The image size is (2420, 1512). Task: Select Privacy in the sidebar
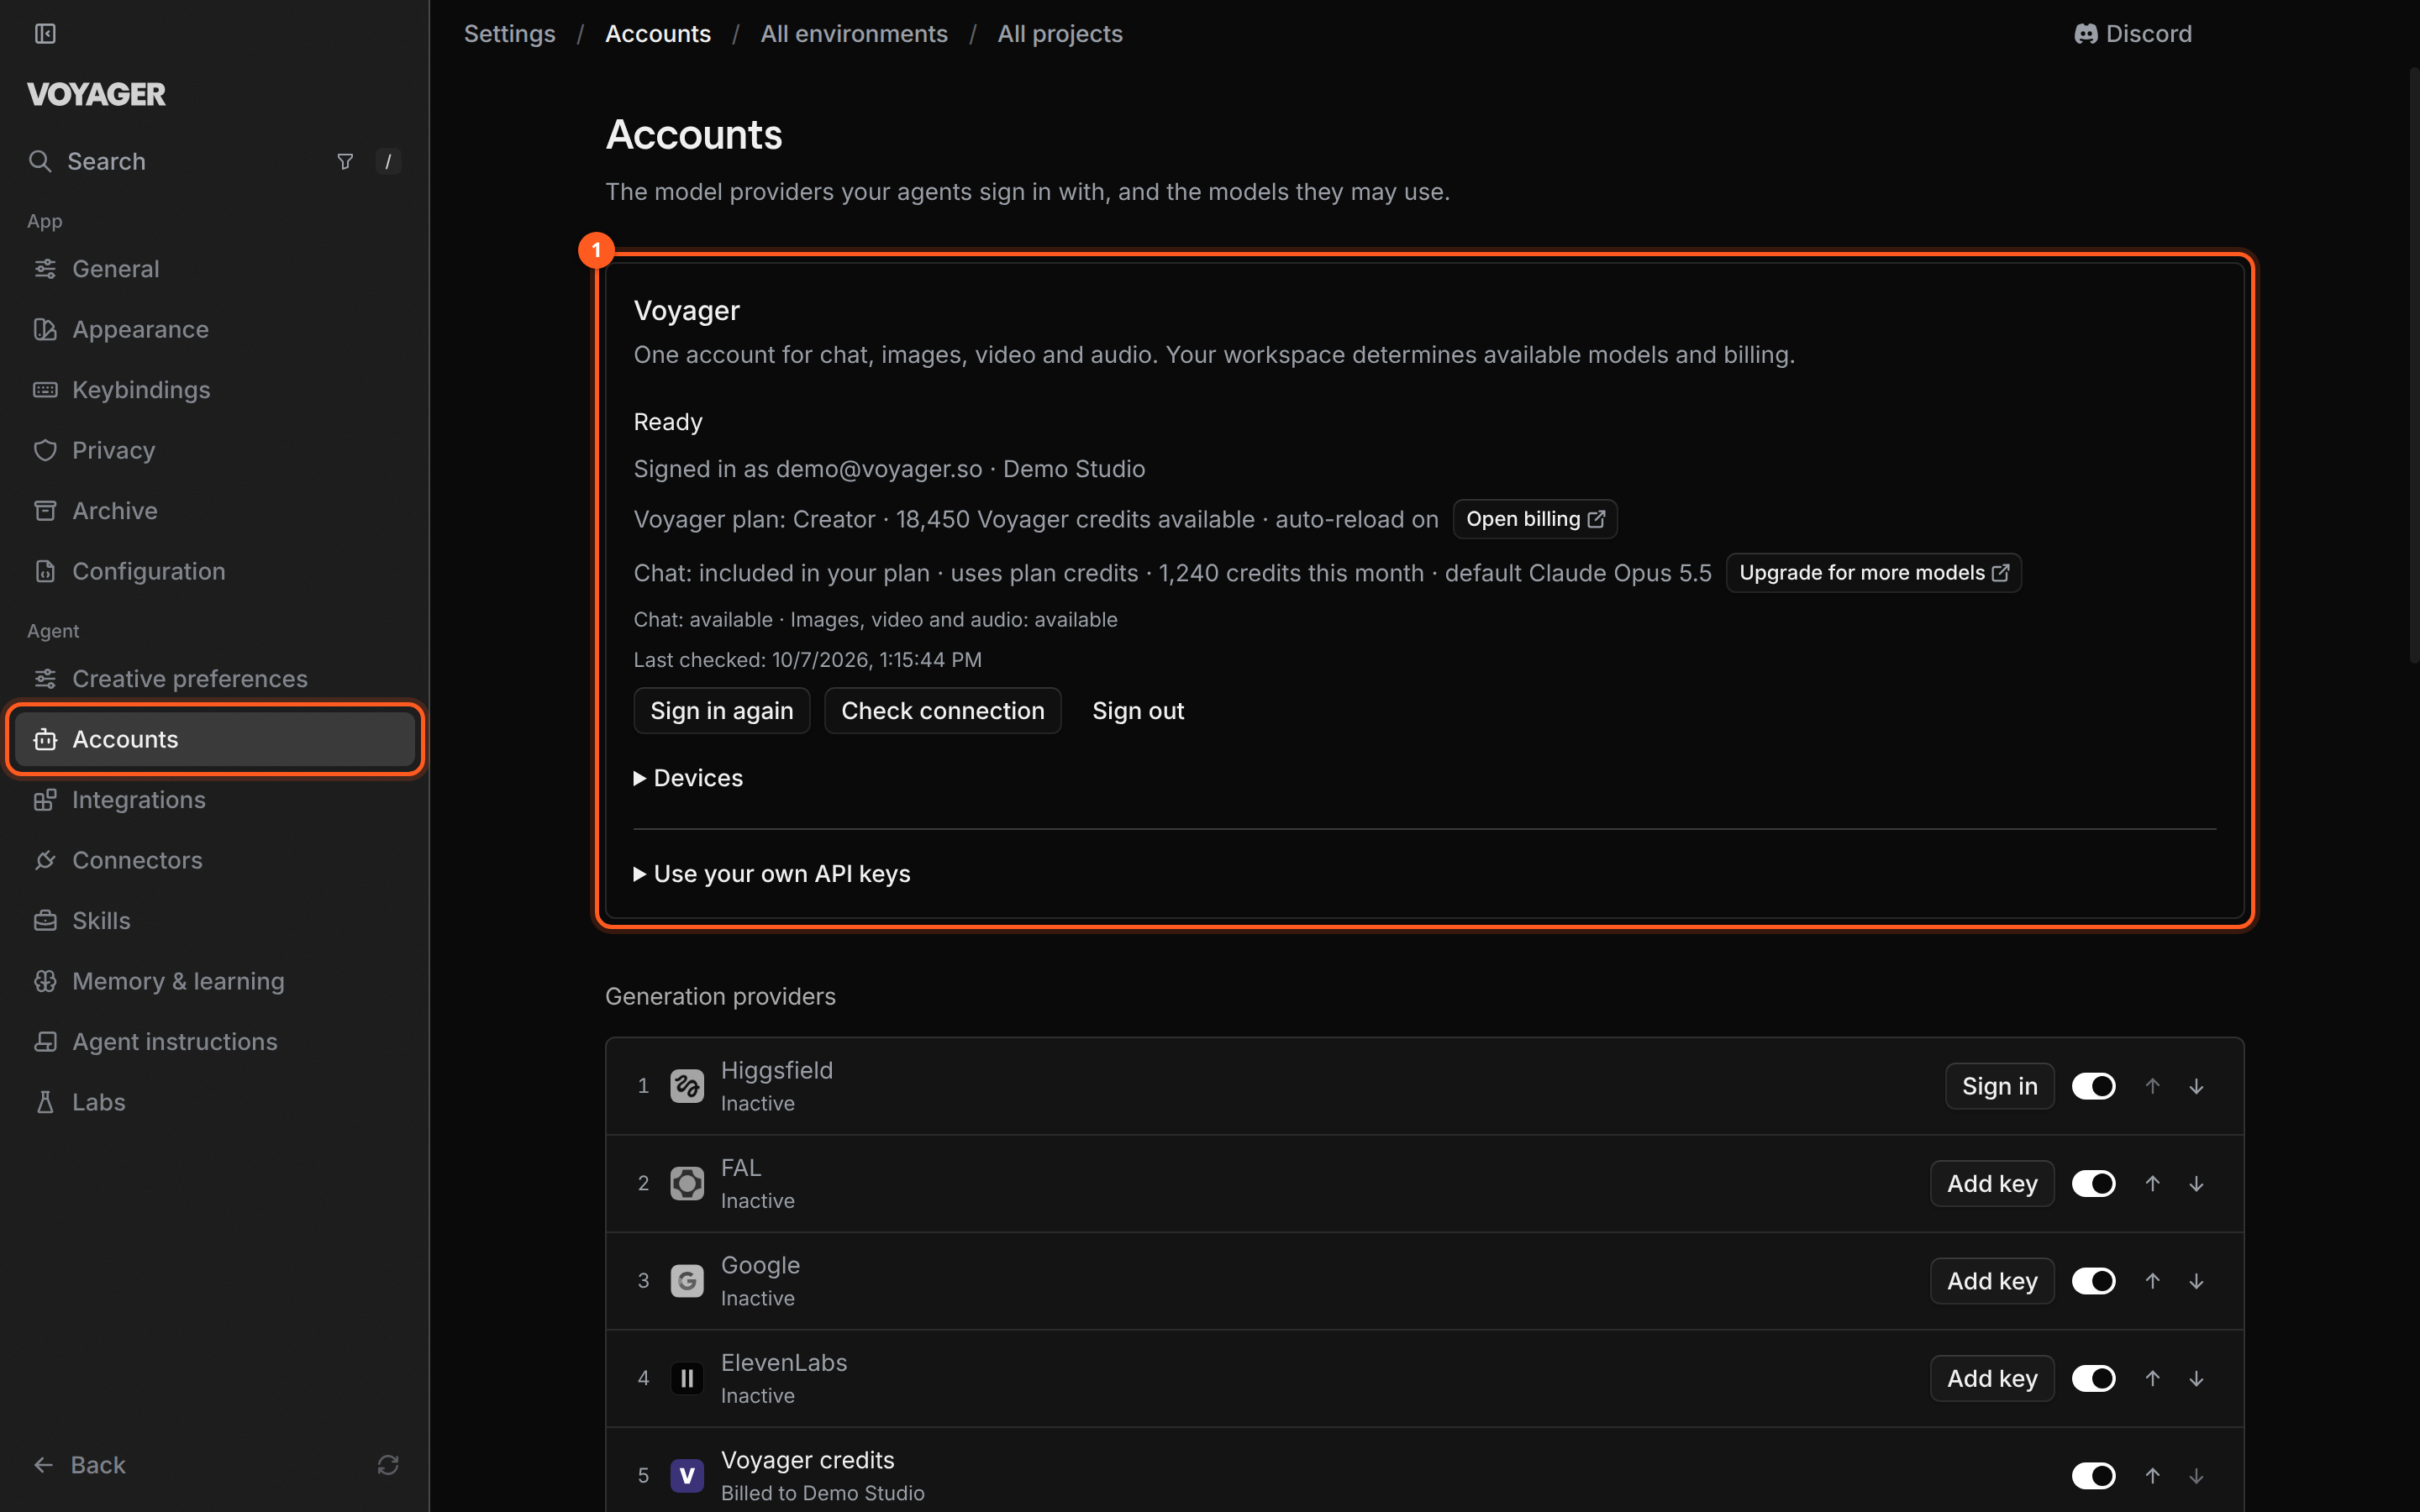[215, 450]
